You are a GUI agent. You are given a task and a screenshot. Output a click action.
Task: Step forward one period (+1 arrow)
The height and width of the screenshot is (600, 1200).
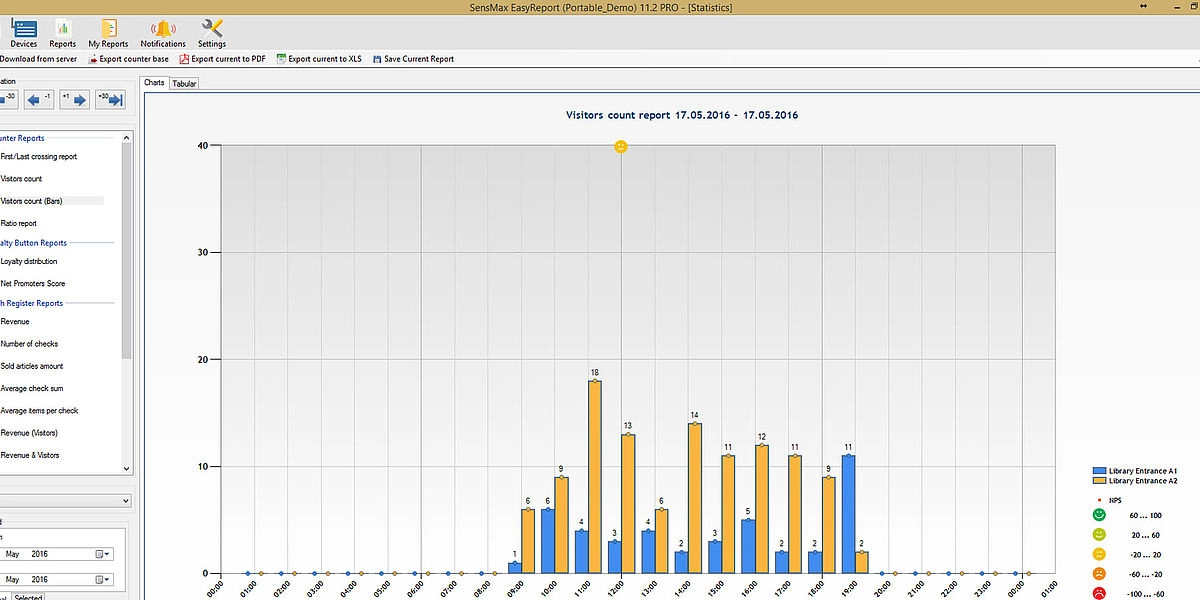74,99
